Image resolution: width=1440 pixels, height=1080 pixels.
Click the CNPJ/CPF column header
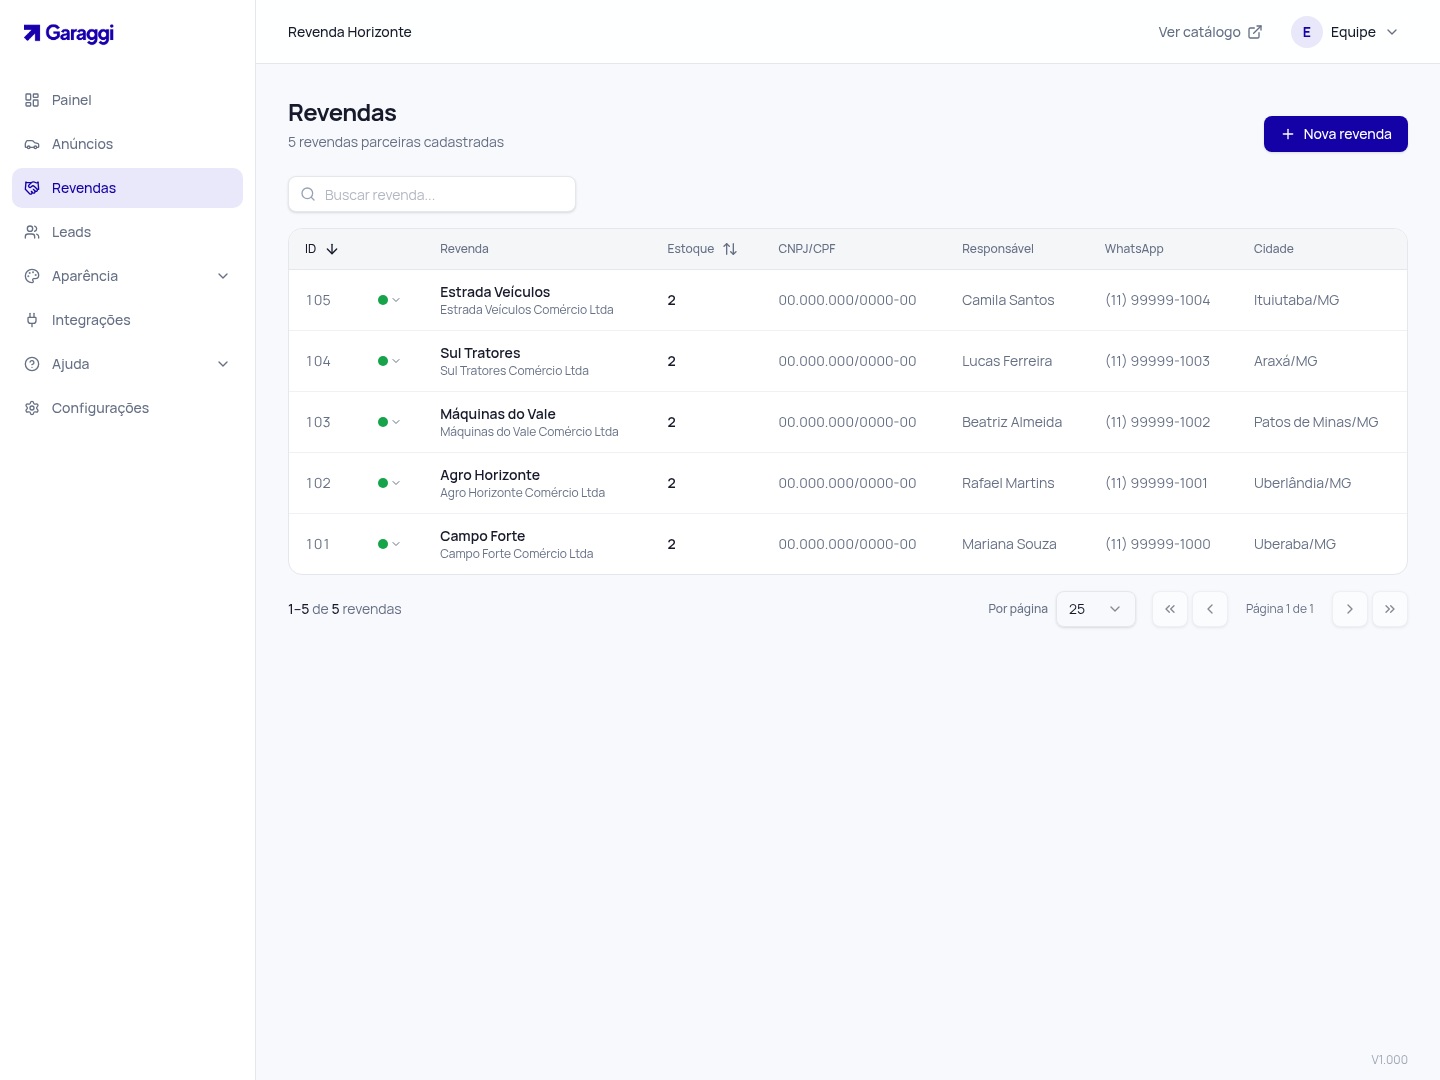click(807, 249)
